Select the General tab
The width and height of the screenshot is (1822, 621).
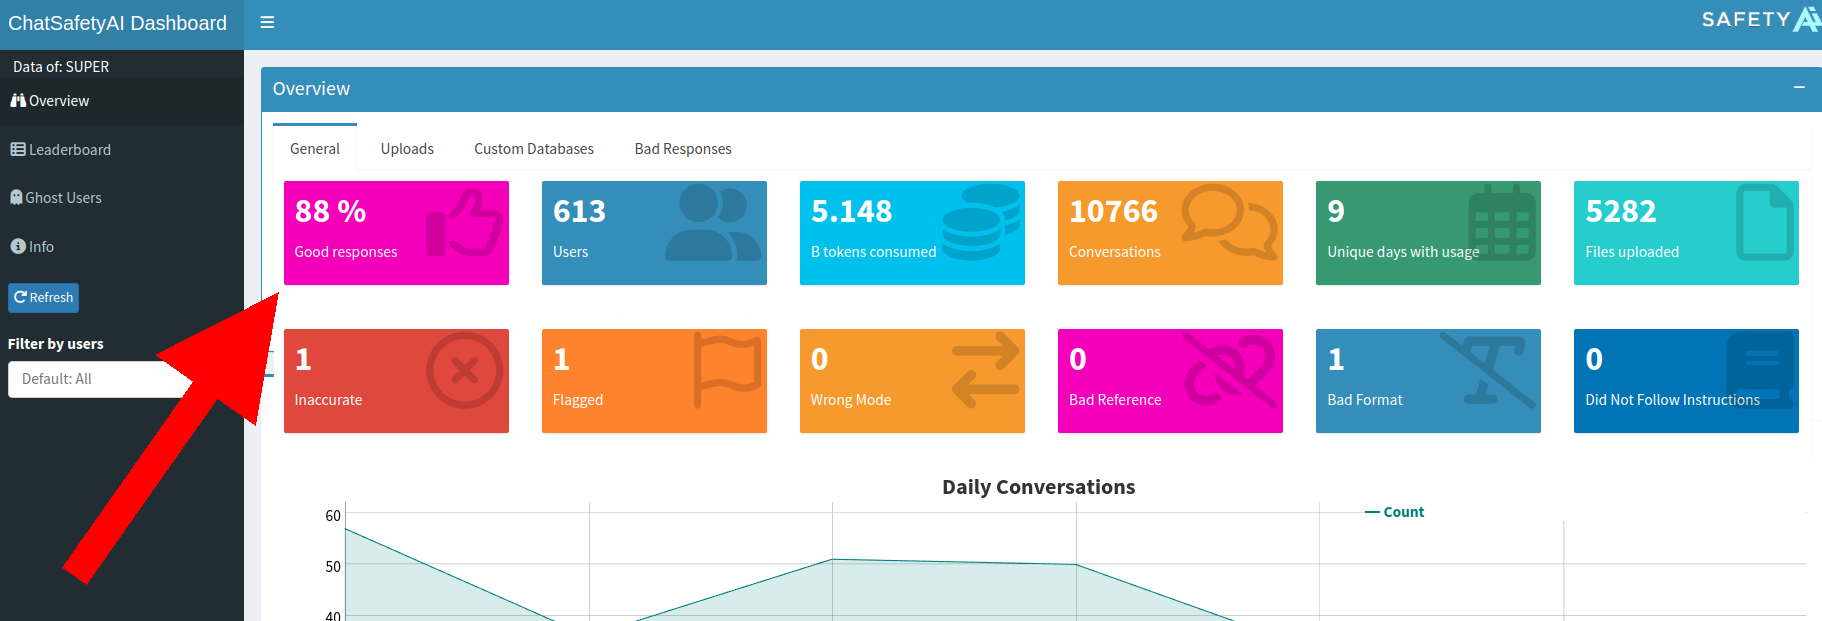(315, 148)
